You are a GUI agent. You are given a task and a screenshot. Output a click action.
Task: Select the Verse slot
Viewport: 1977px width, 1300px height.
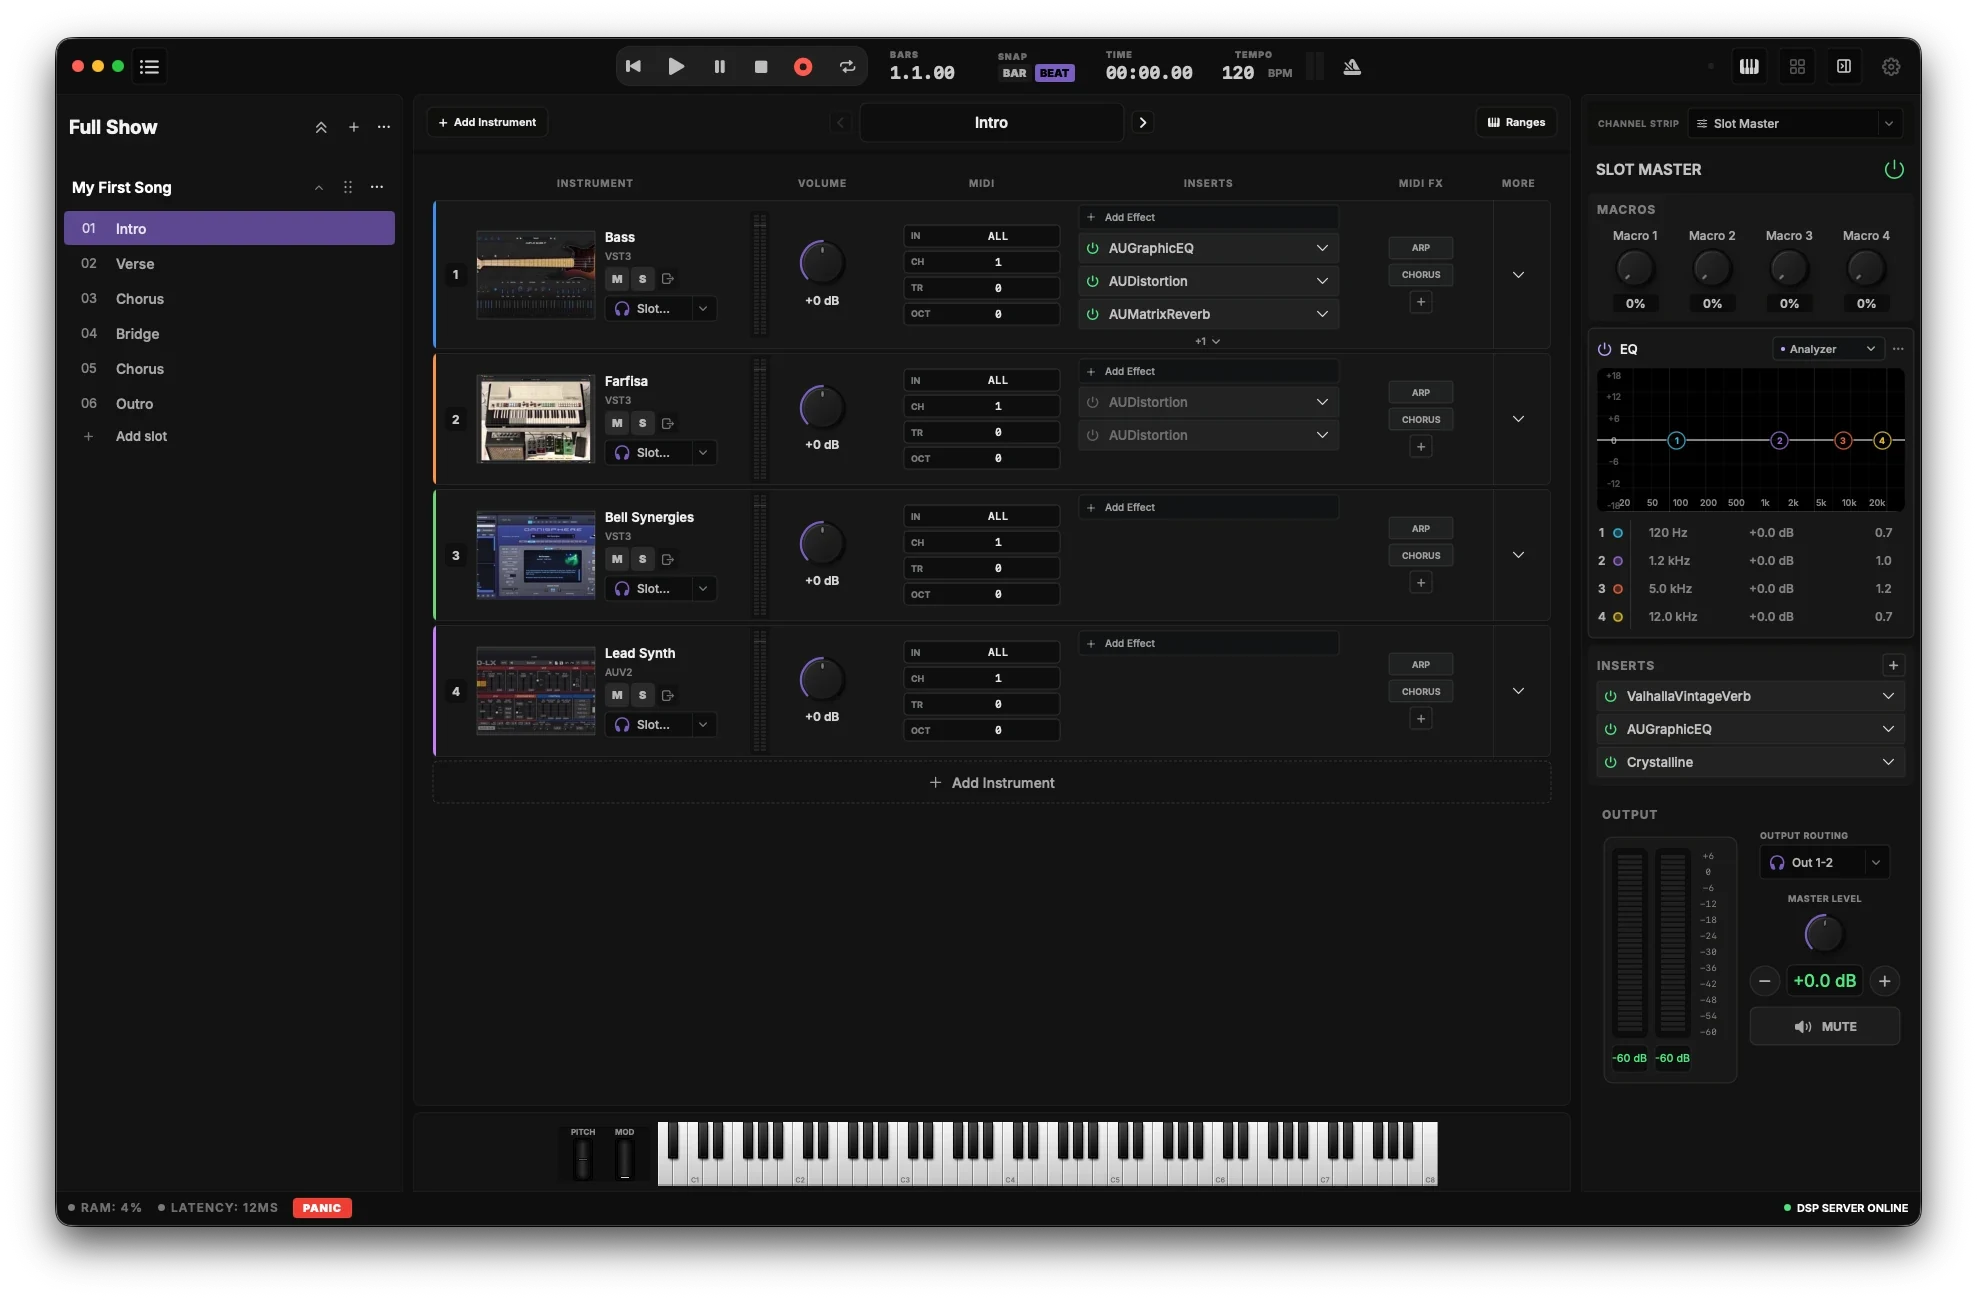230,264
